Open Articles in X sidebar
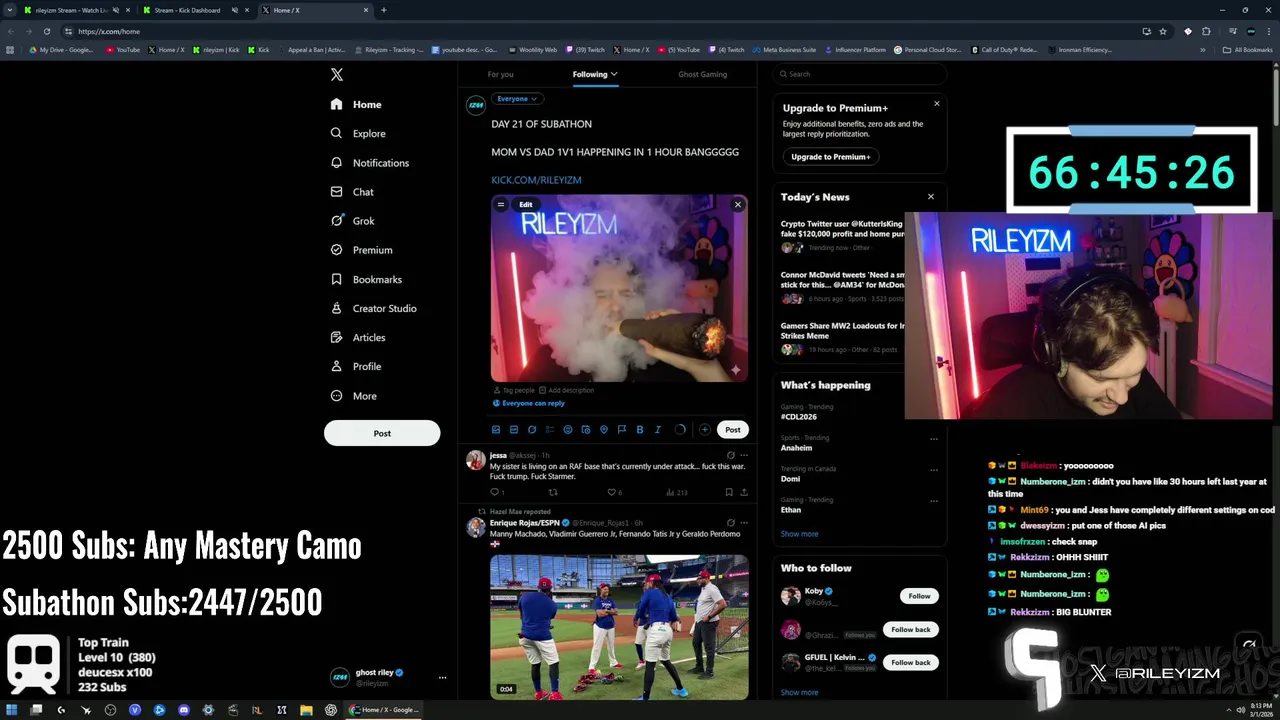The width and height of the screenshot is (1280, 720). click(x=357, y=338)
